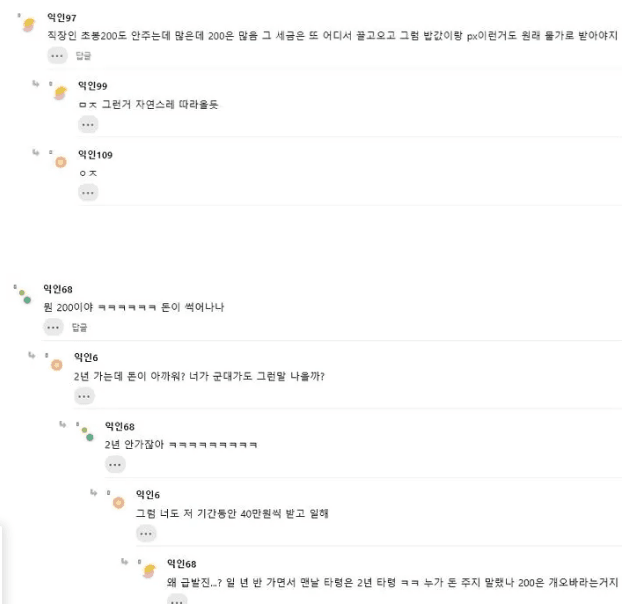The height and width of the screenshot is (604, 637).
Task: Open more options under 익인109's 'ㅇㅈ' reply
Action: 88,193
